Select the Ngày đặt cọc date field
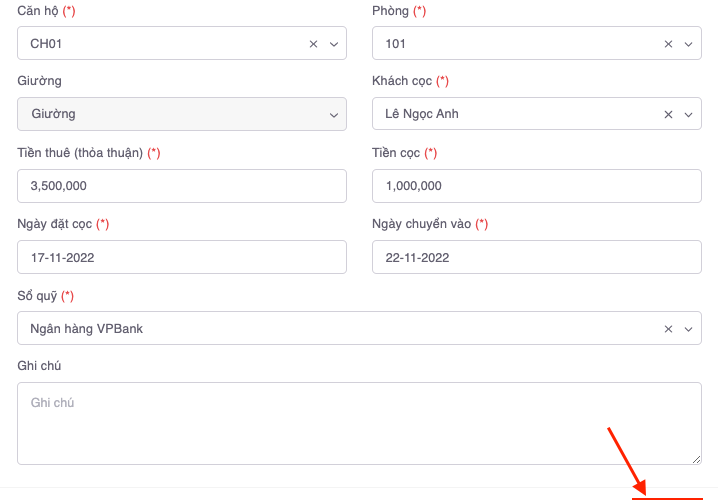 [x=182, y=257]
